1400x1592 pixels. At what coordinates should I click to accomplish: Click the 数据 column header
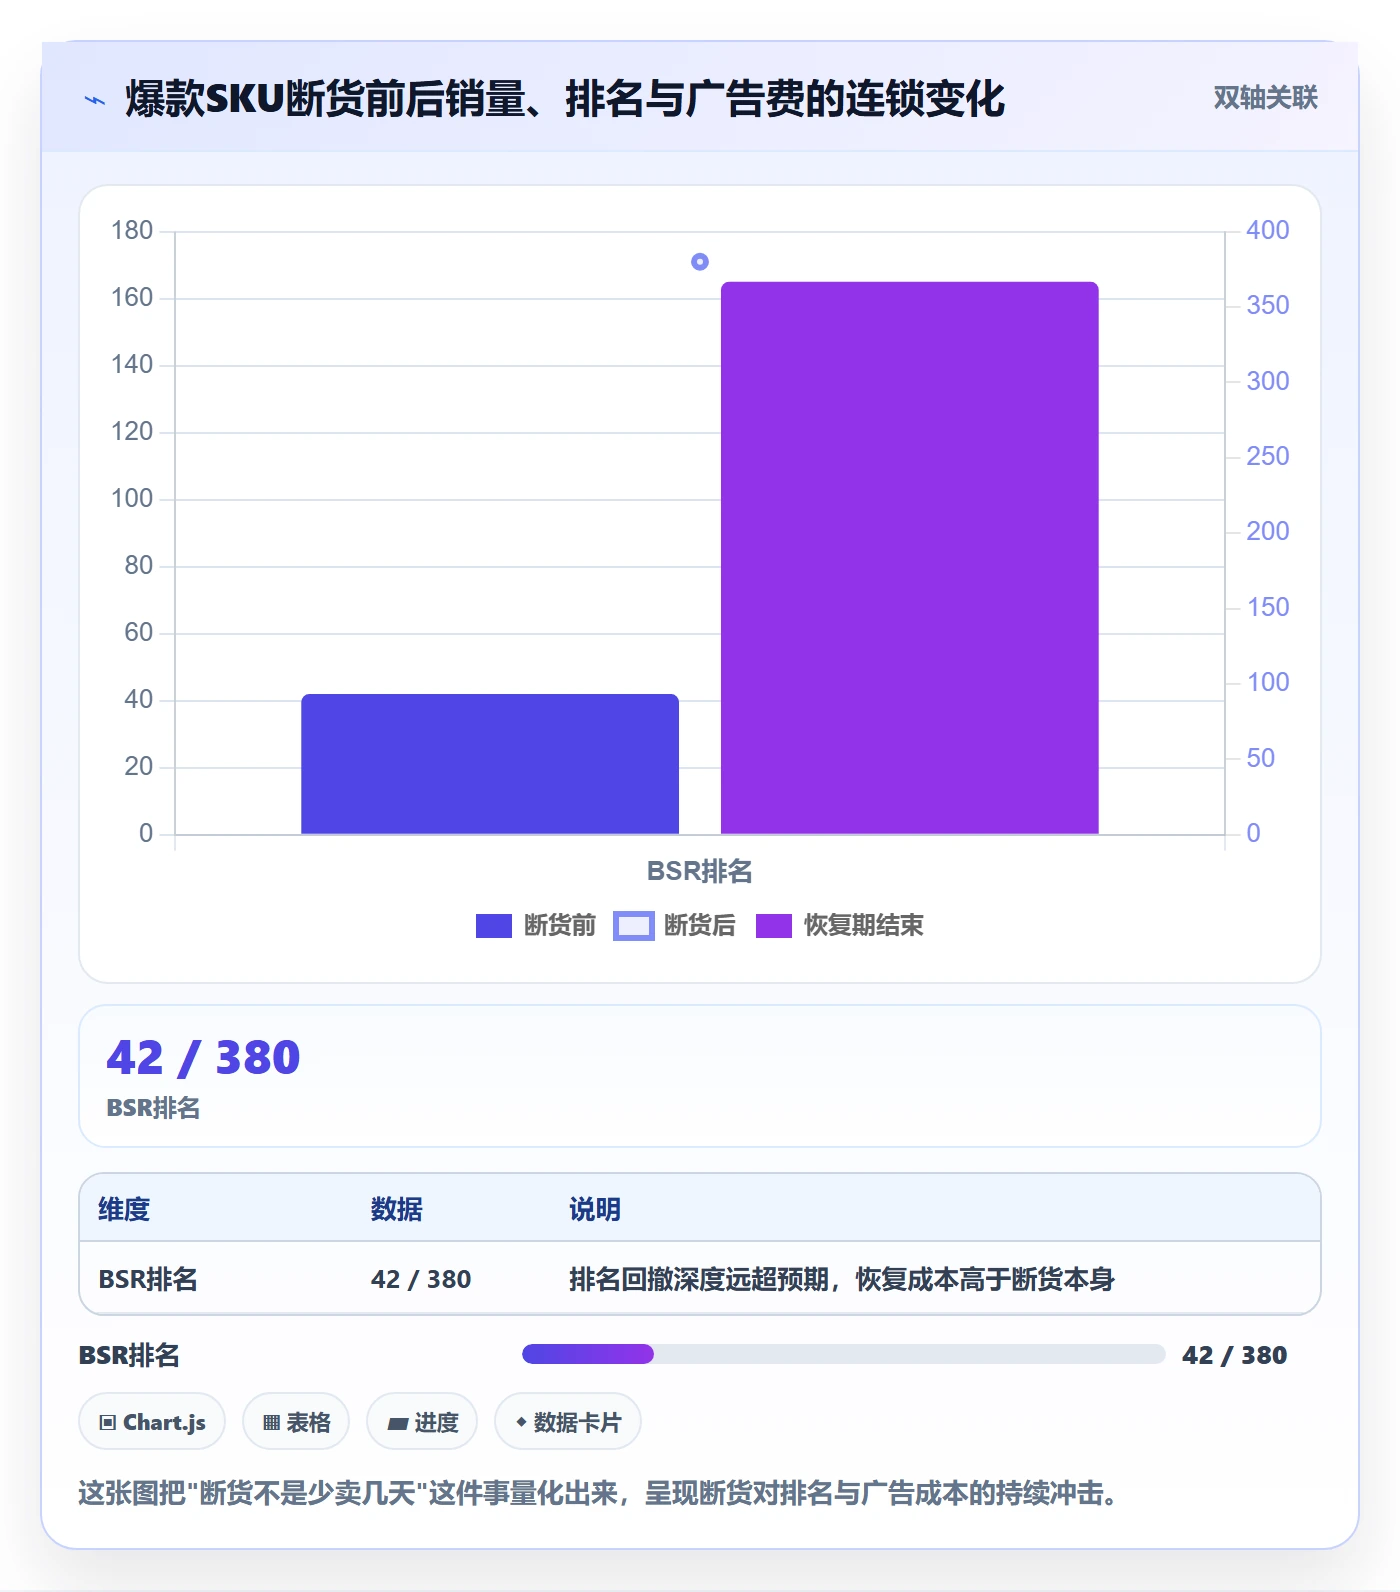click(x=397, y=1209)
